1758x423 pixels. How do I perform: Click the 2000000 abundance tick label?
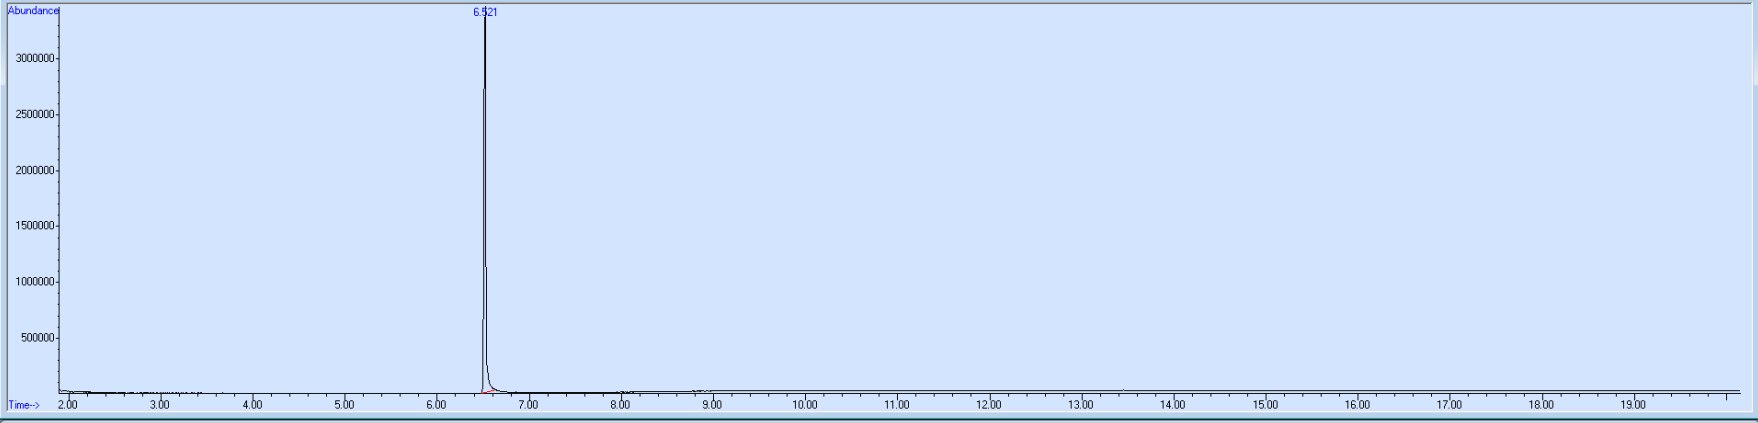tap(35, 170)
